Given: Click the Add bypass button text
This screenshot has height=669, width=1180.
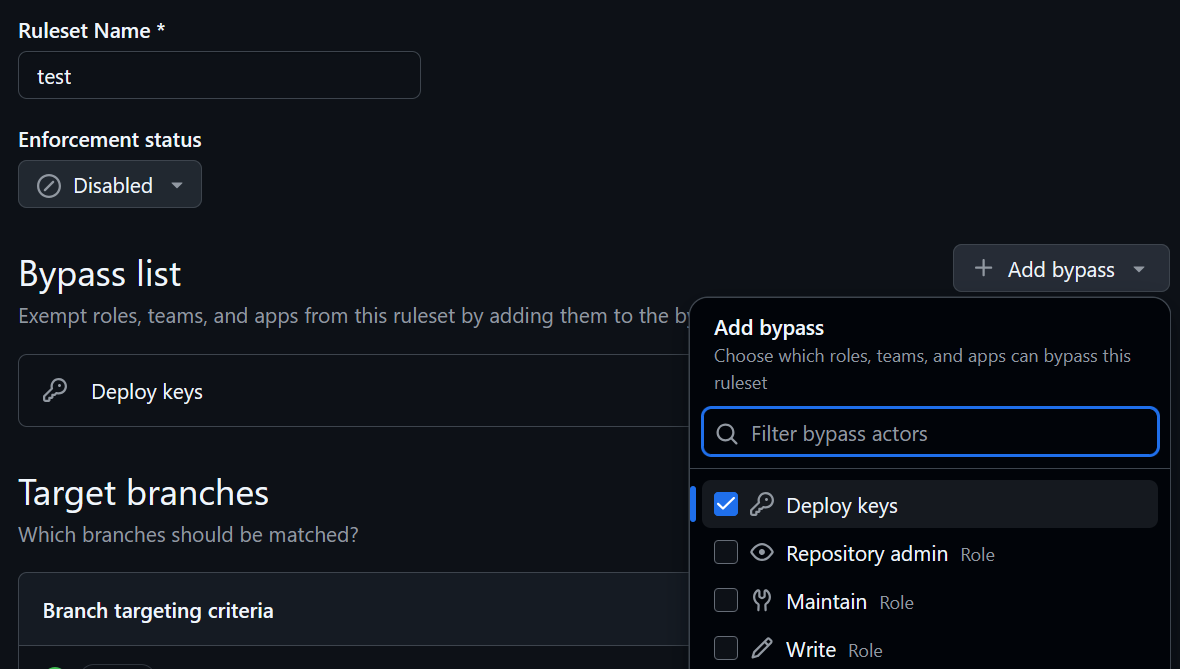Looking at the screenshot, I should [x=1060, y=270].
